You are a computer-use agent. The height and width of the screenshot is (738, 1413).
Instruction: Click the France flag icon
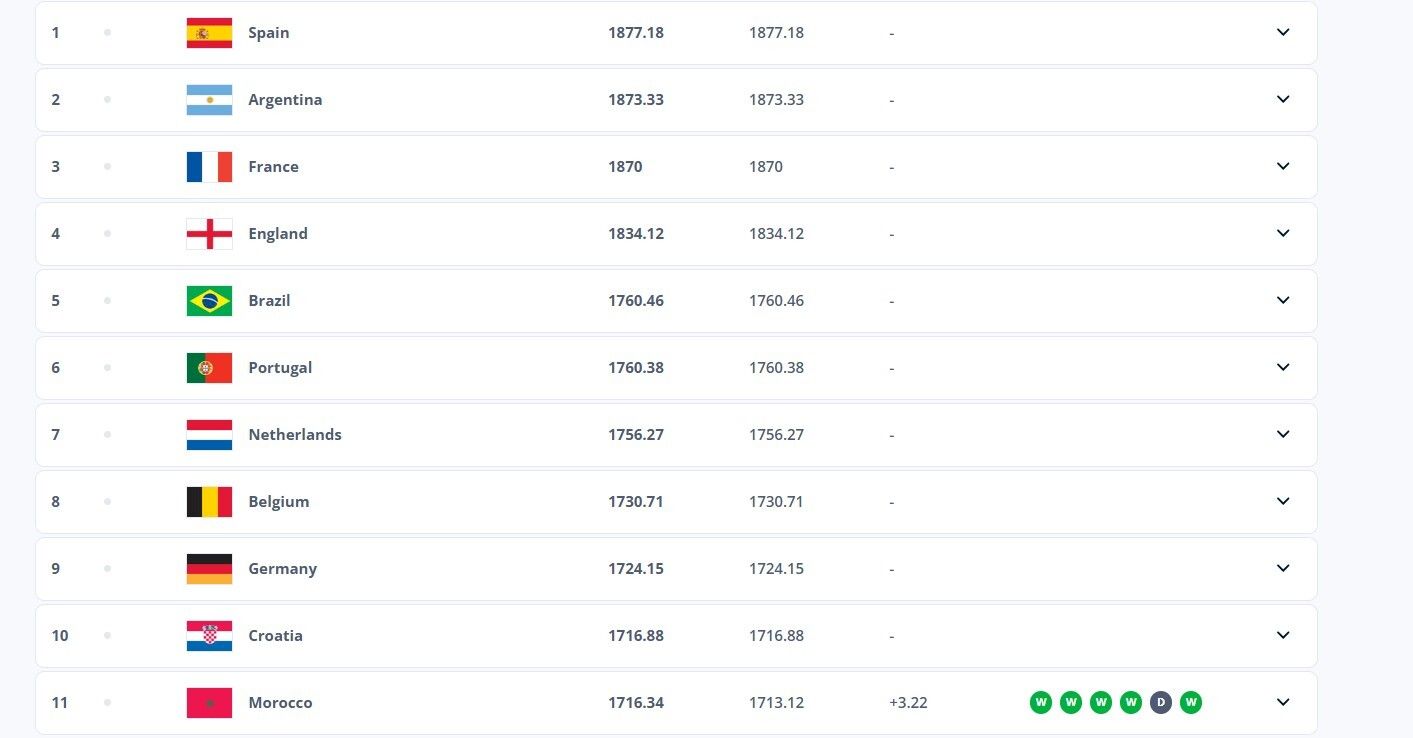[209, 167]
